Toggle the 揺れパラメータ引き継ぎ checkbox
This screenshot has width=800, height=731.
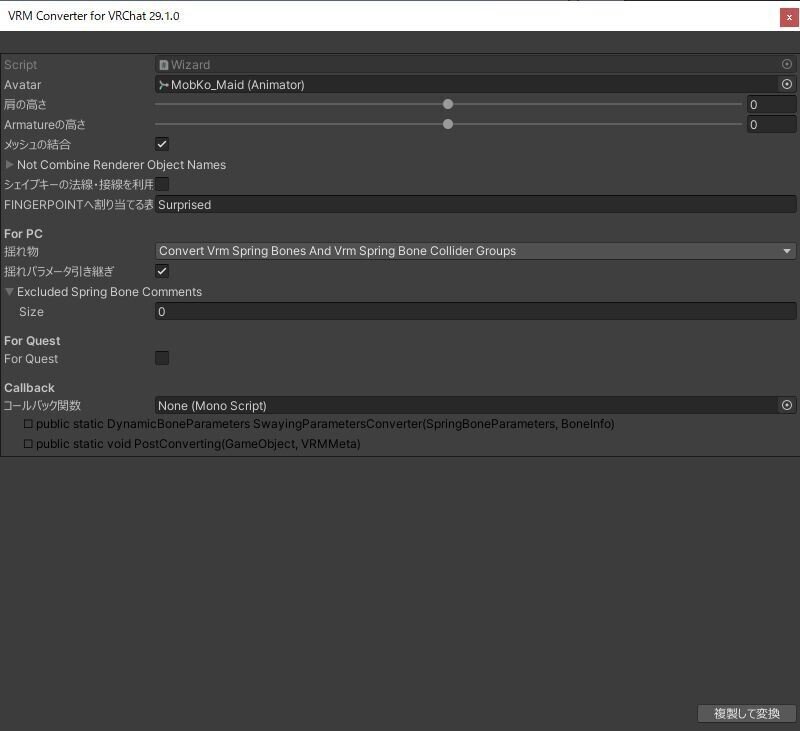pos(162,271)
